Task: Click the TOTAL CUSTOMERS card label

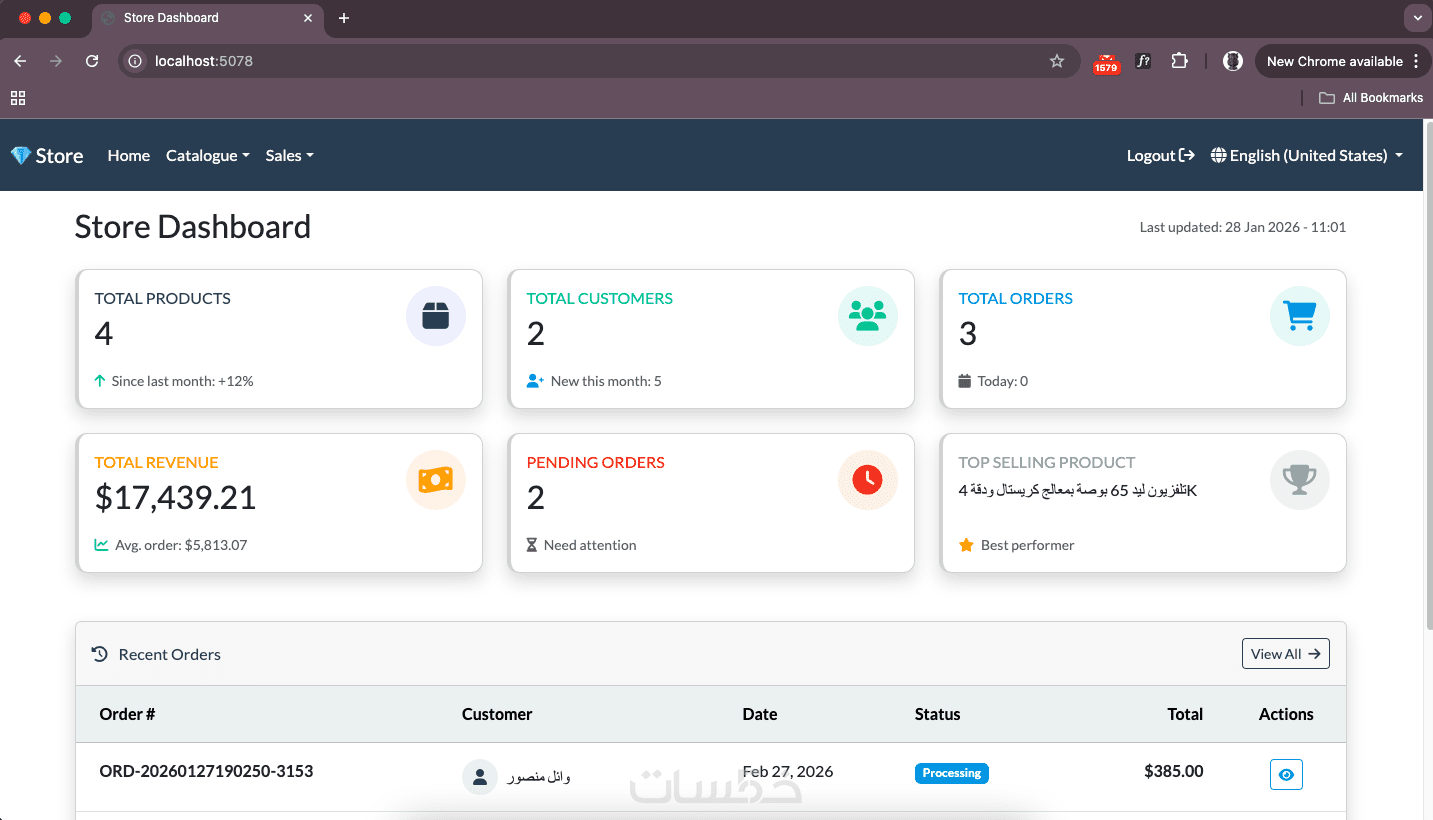Action: [600, 298]
